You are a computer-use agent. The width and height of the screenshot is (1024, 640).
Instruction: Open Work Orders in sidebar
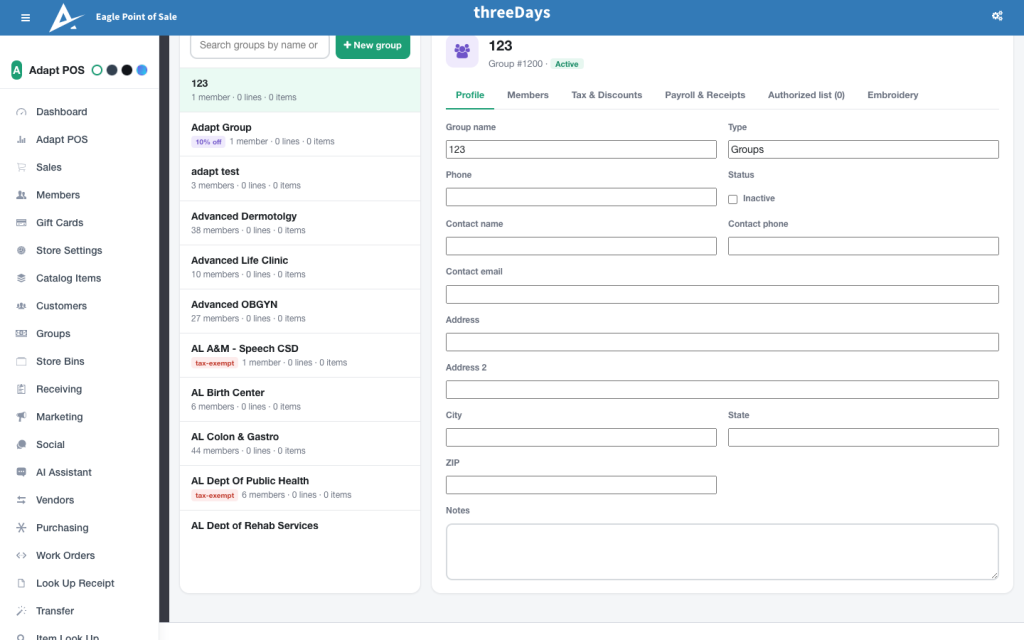[x=65, y=556]
